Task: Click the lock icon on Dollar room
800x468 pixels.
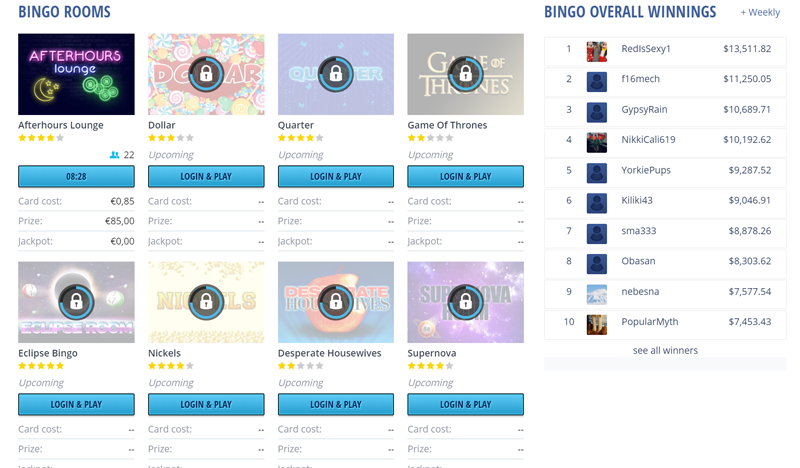Action: [x=206, y=73]
